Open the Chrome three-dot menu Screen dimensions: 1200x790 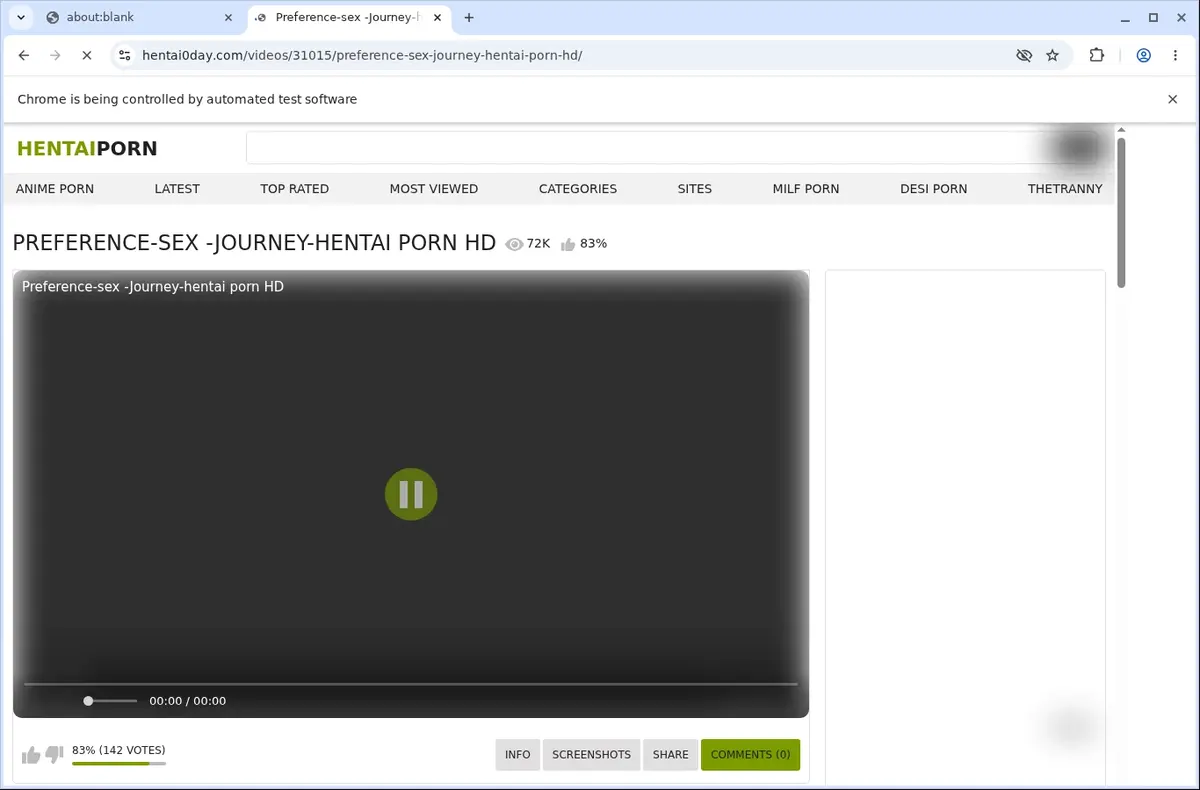[1175, 55]
